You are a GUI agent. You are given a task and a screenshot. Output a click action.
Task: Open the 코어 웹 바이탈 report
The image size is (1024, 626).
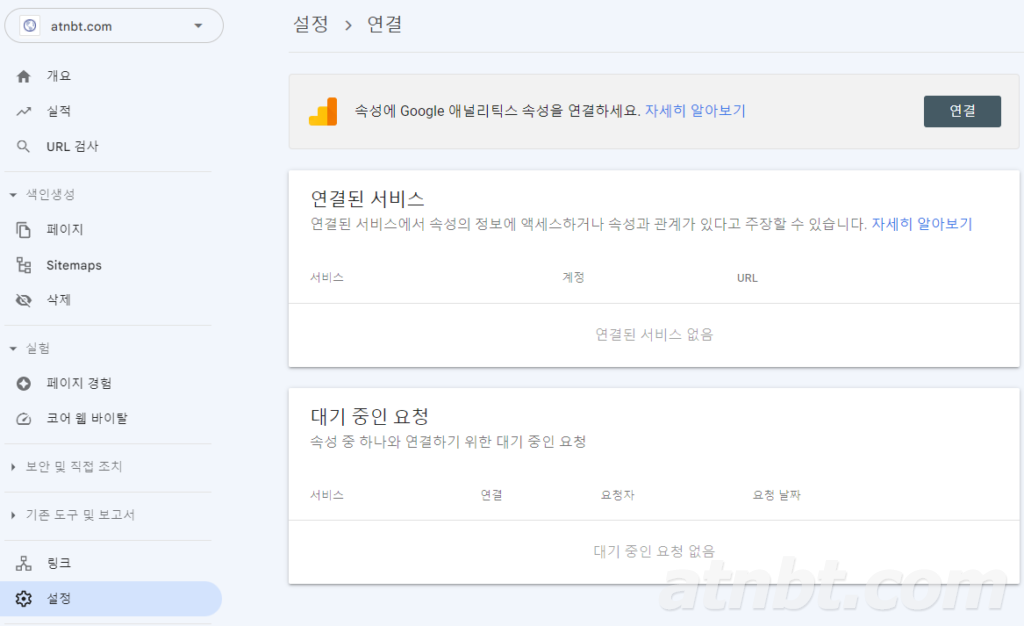tap(87, 418)
